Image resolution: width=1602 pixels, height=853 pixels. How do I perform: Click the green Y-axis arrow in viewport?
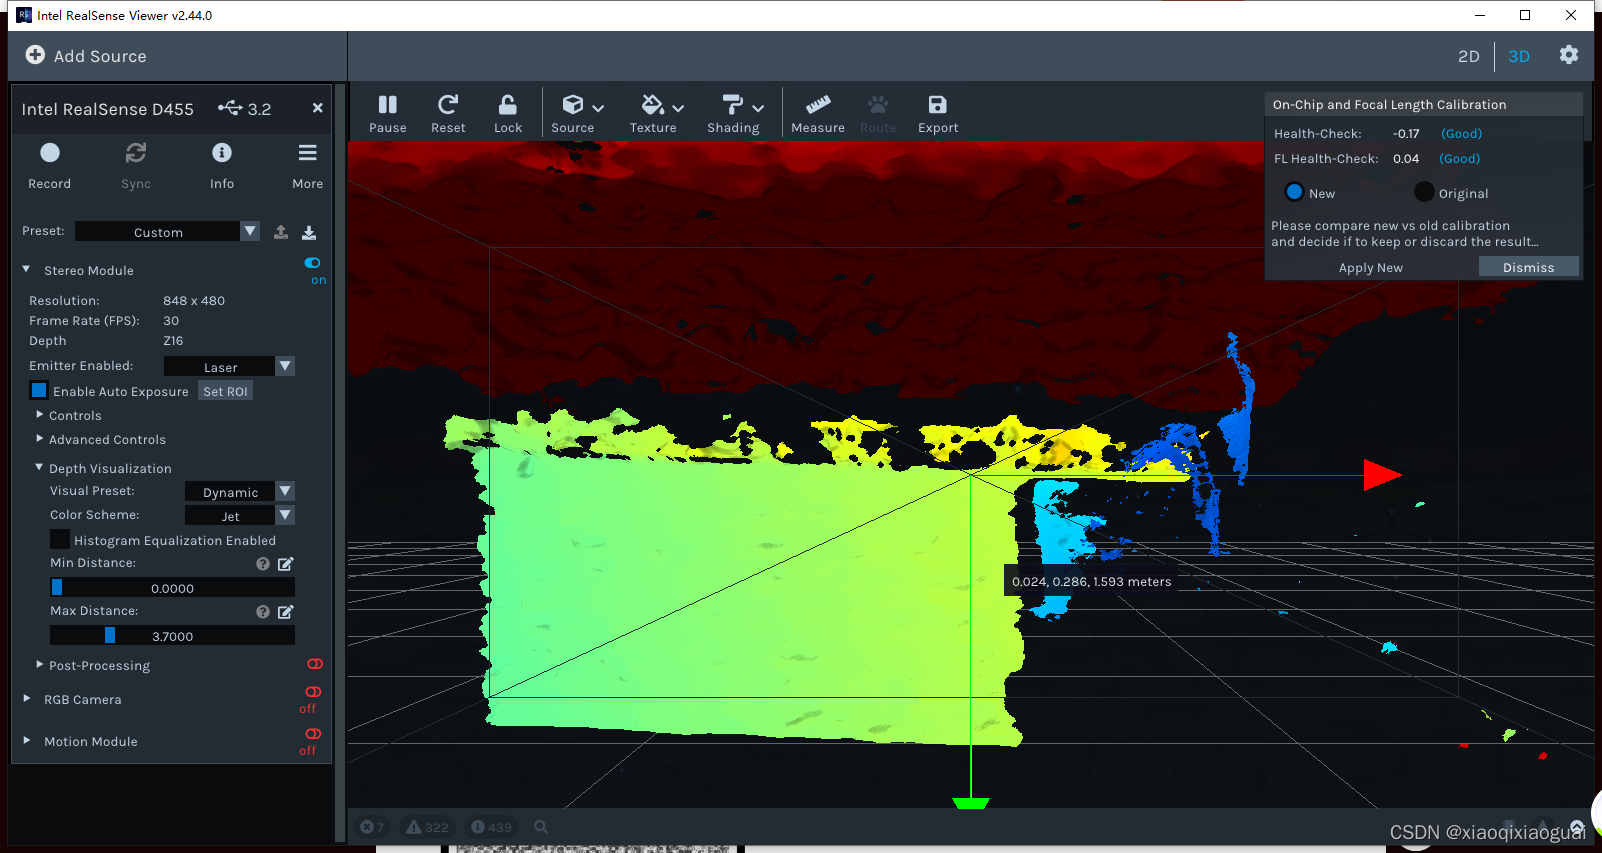(970, 802)
